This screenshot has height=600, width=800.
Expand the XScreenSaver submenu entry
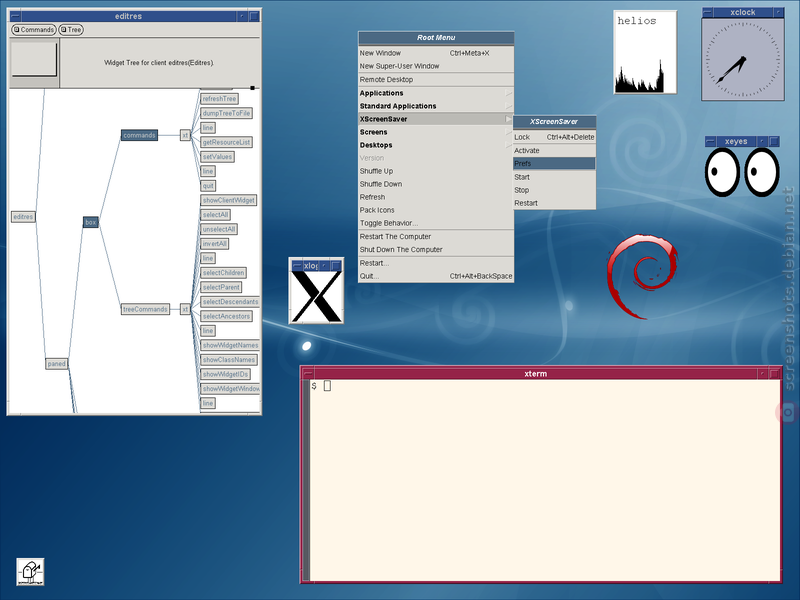436,119
